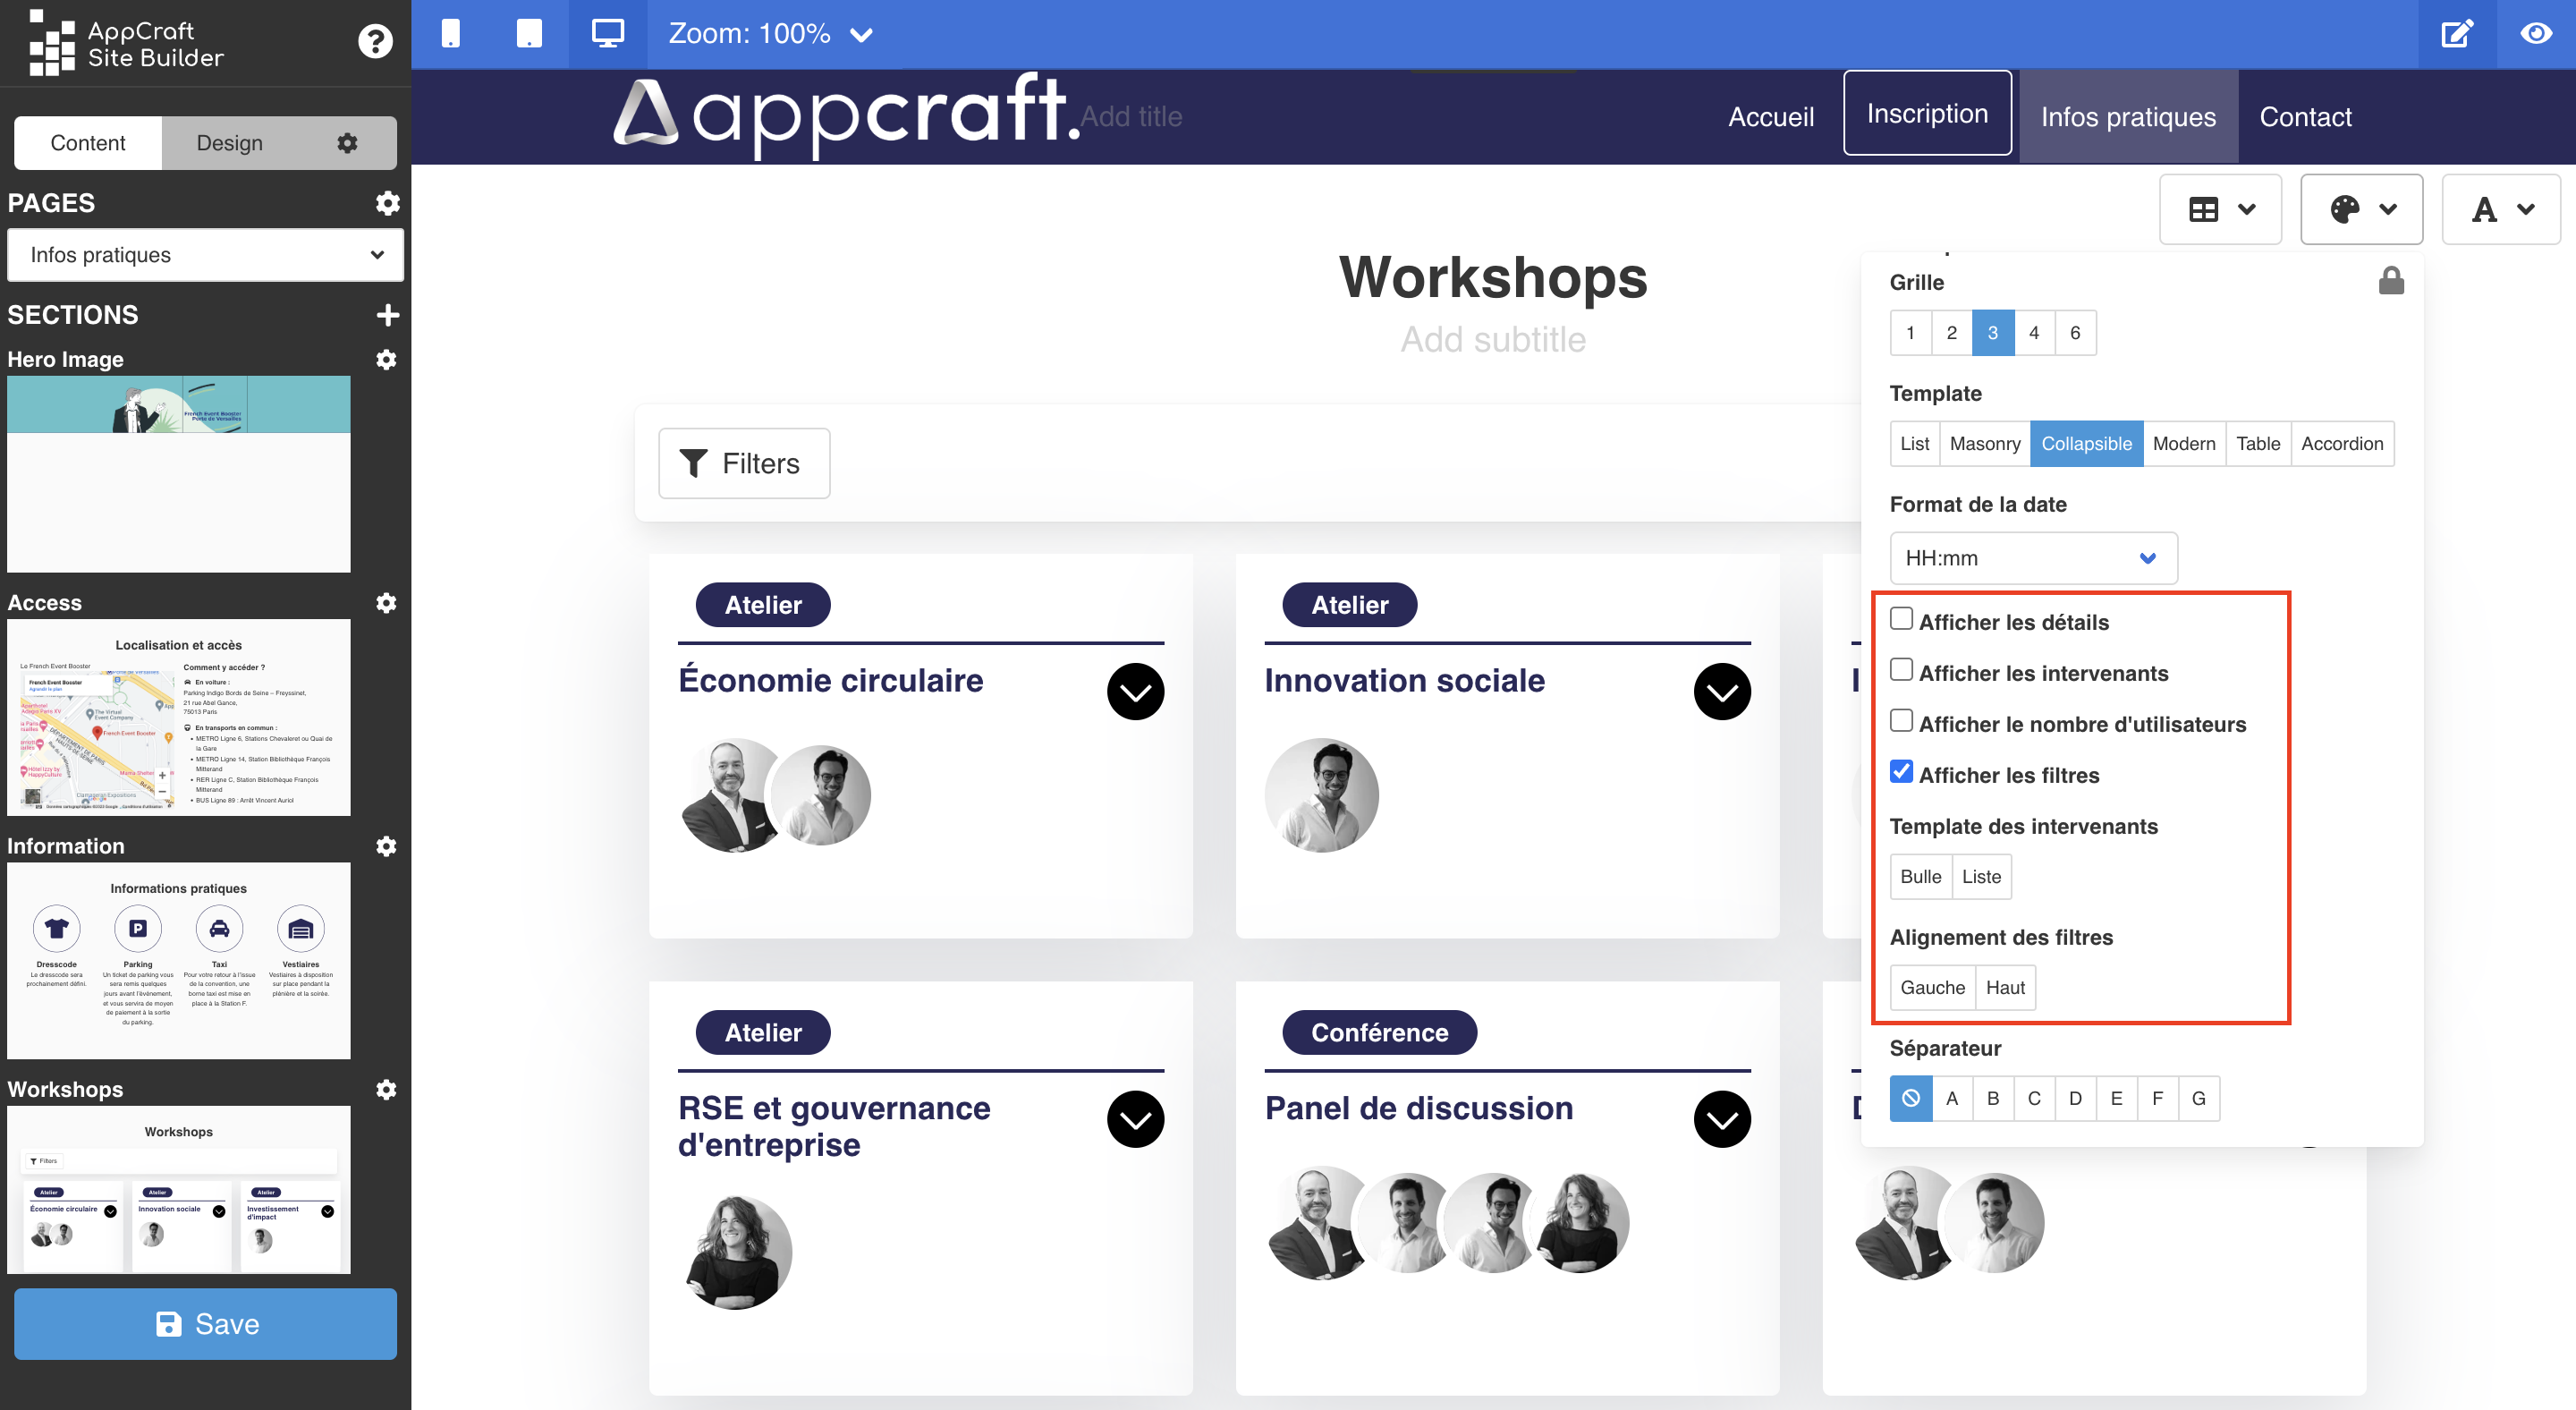Click the pencil edit icon top right
This screenshot has width=2576, height=1410.
tap(2458, 31)
